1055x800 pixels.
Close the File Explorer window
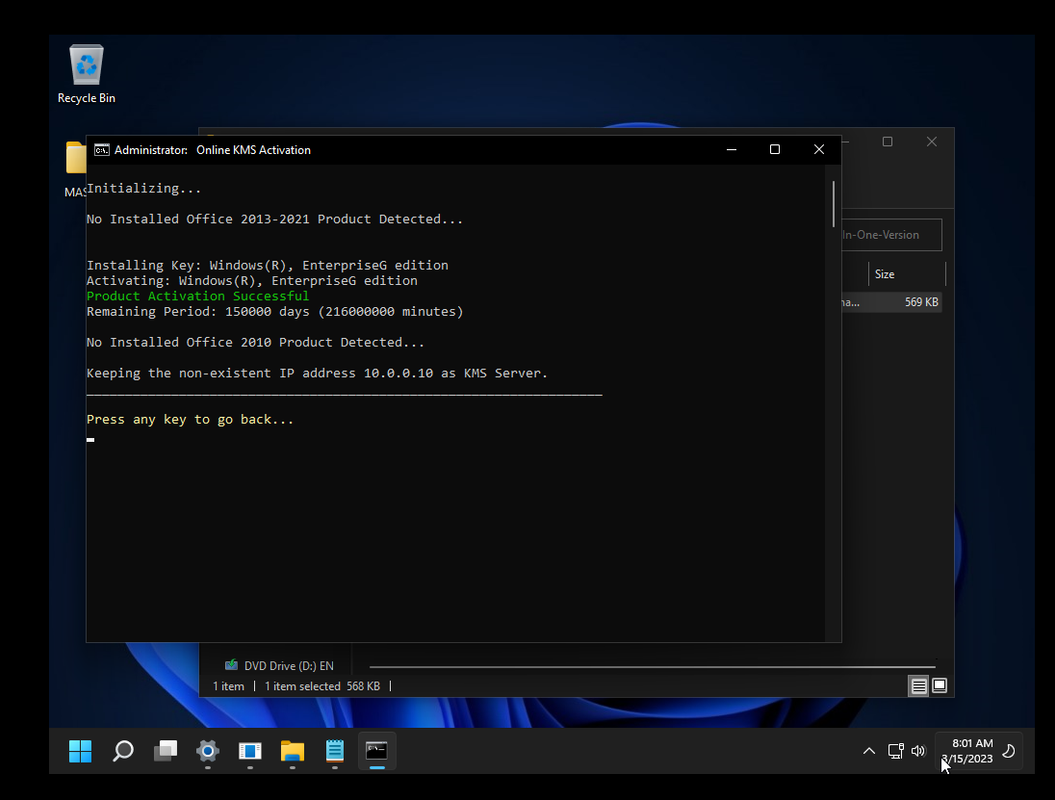tap(931, 141)
